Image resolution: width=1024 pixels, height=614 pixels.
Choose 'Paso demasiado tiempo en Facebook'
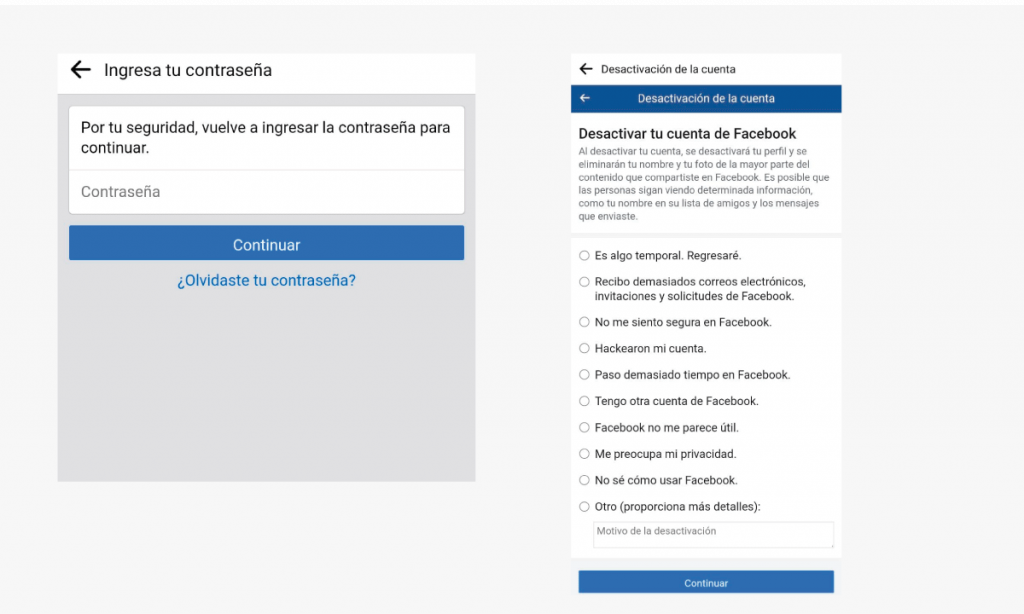[584, 374]
